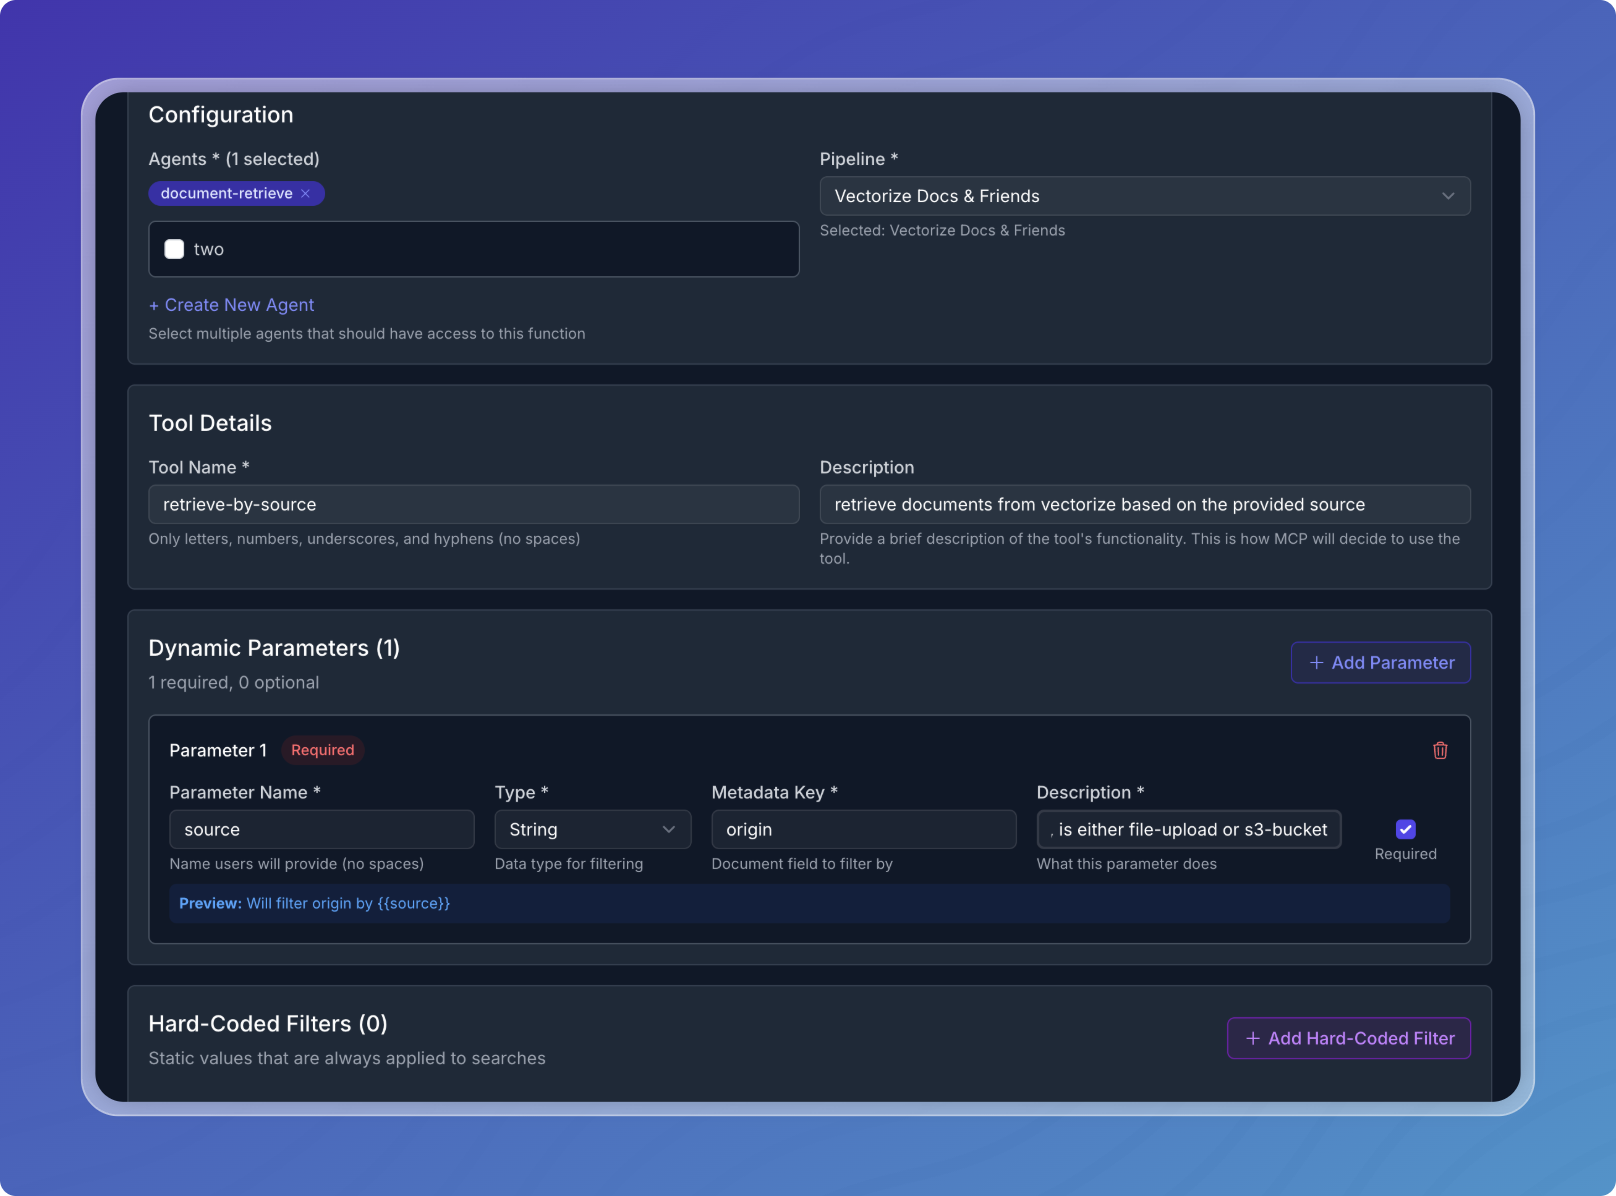Edit the parameter Description field
This screenshot has width=1616, height=1196.
1189,830
